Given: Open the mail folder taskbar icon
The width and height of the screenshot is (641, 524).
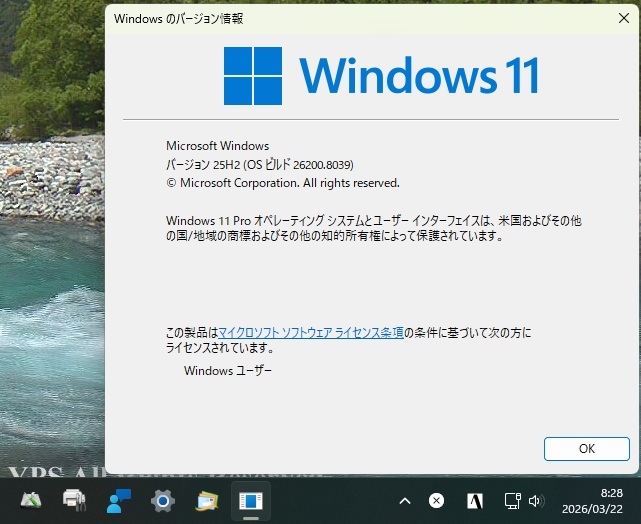Looking at the screenshot, I should pyautogui.click(x=207, y=501).
